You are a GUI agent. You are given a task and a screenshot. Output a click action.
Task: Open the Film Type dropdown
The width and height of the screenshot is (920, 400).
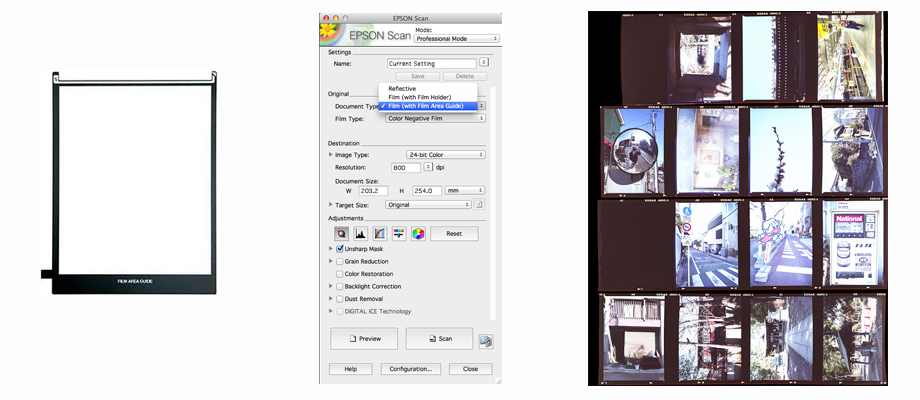[x=435, y=118]
